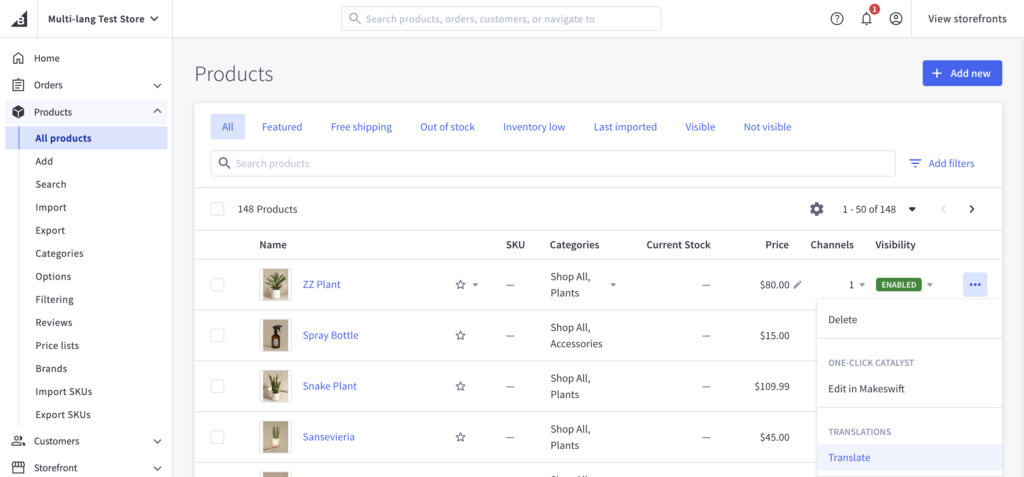Open the notifications bell icon
The image size is (1024, 477).
866,19
